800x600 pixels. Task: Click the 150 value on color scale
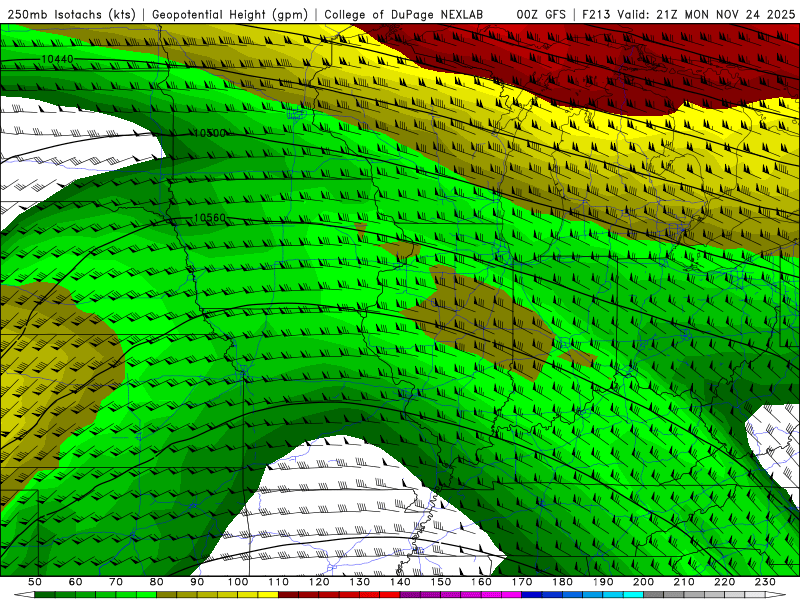point(441,582)
